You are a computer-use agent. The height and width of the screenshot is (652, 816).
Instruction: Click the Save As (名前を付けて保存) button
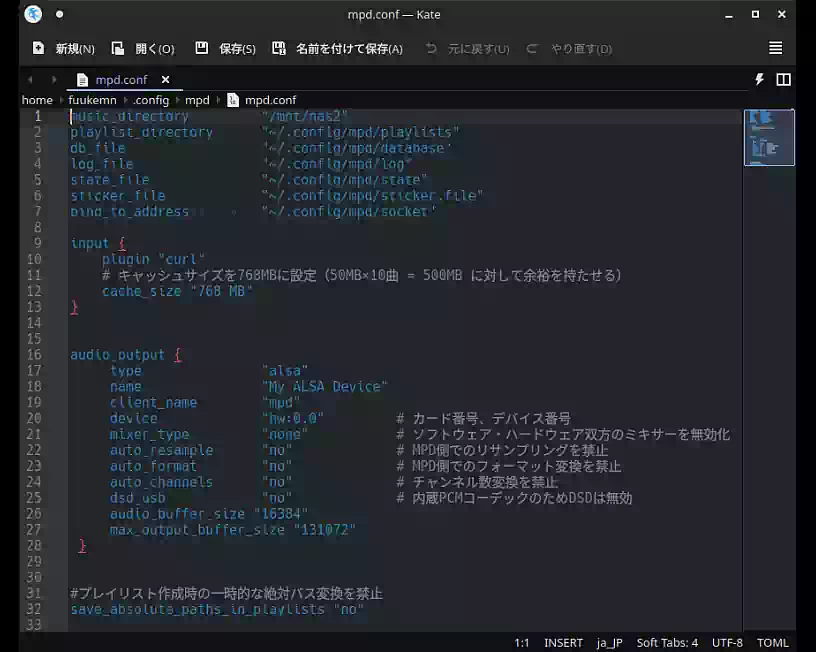337,48
